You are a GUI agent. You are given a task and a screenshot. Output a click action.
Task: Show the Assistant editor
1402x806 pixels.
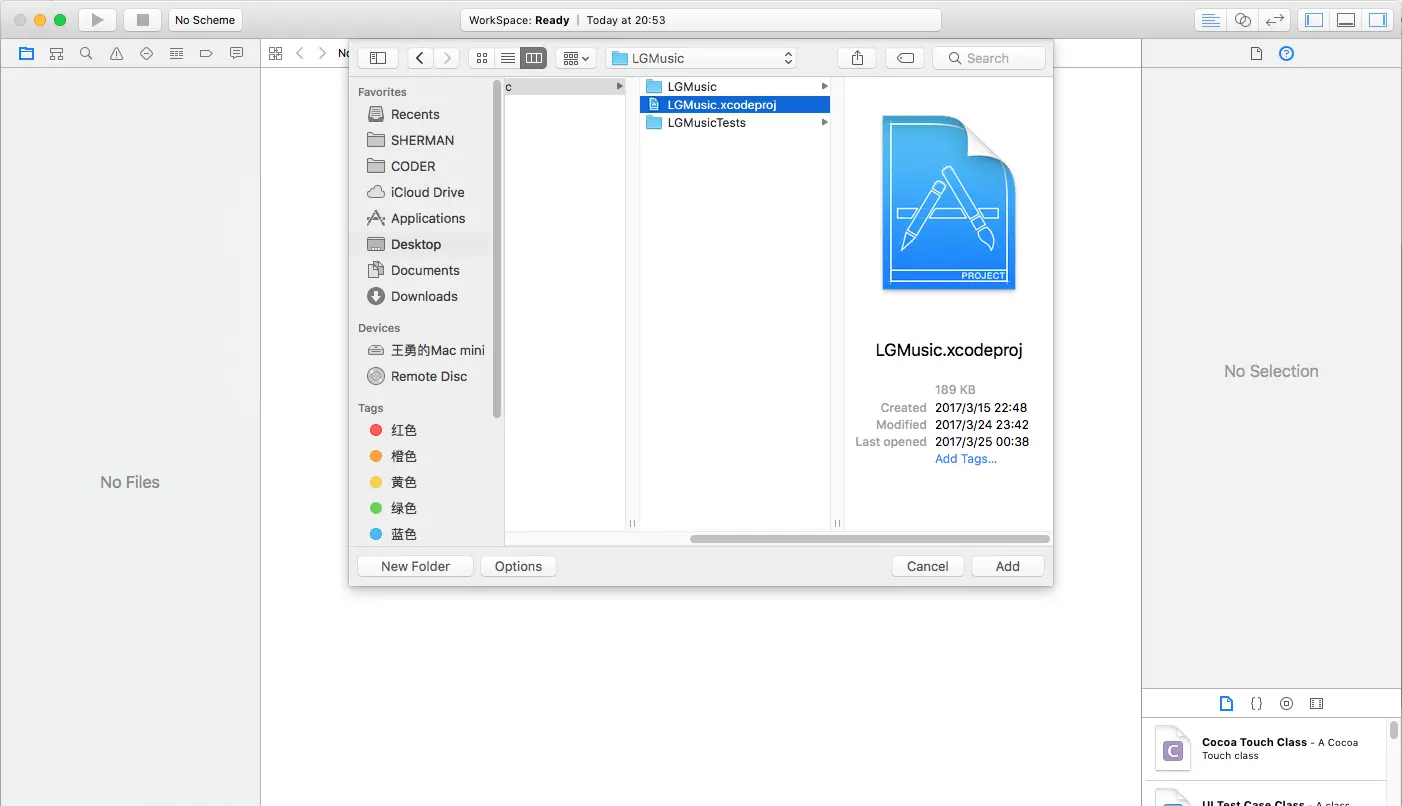1242,20
